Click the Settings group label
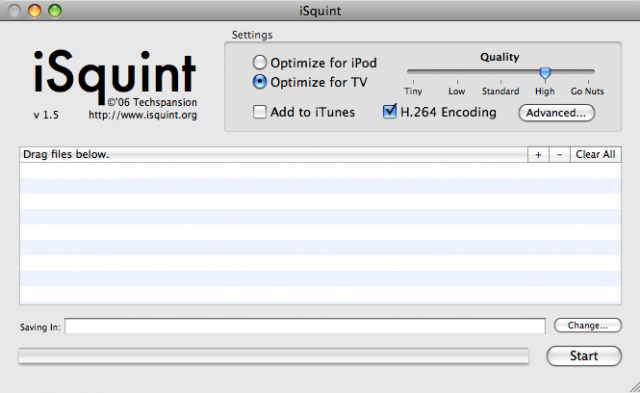Image resolution: width=640 pixels, height=393 pixels. click(x=252, y=35)
